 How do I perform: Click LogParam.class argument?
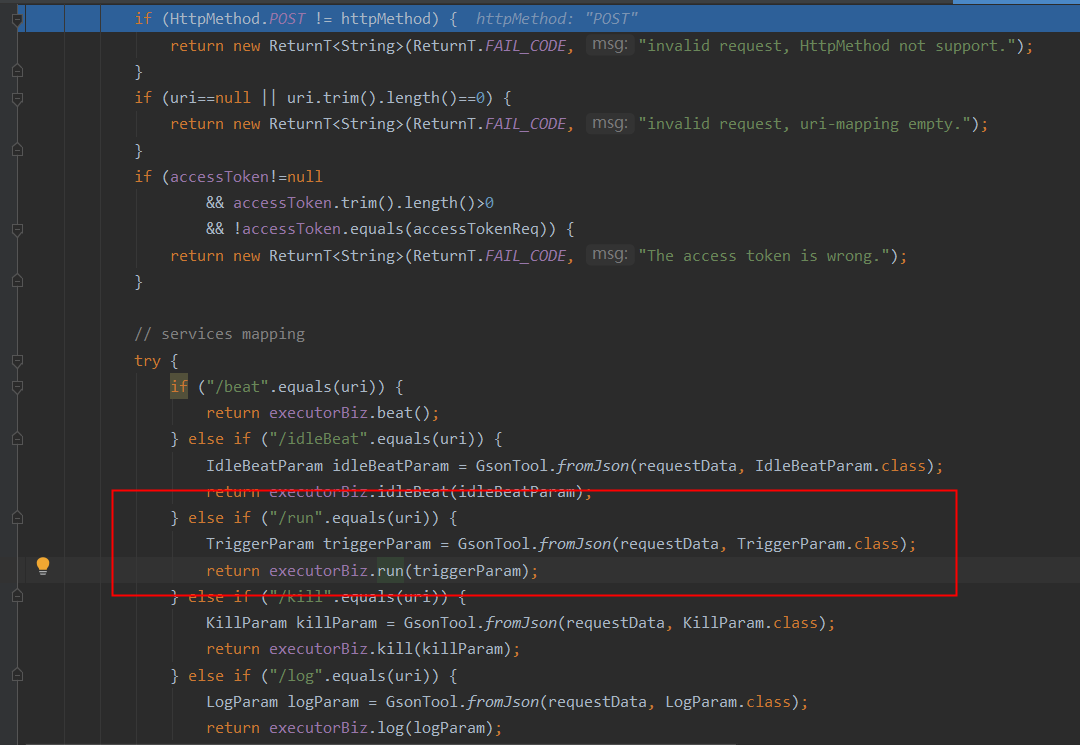pos(727,702)
